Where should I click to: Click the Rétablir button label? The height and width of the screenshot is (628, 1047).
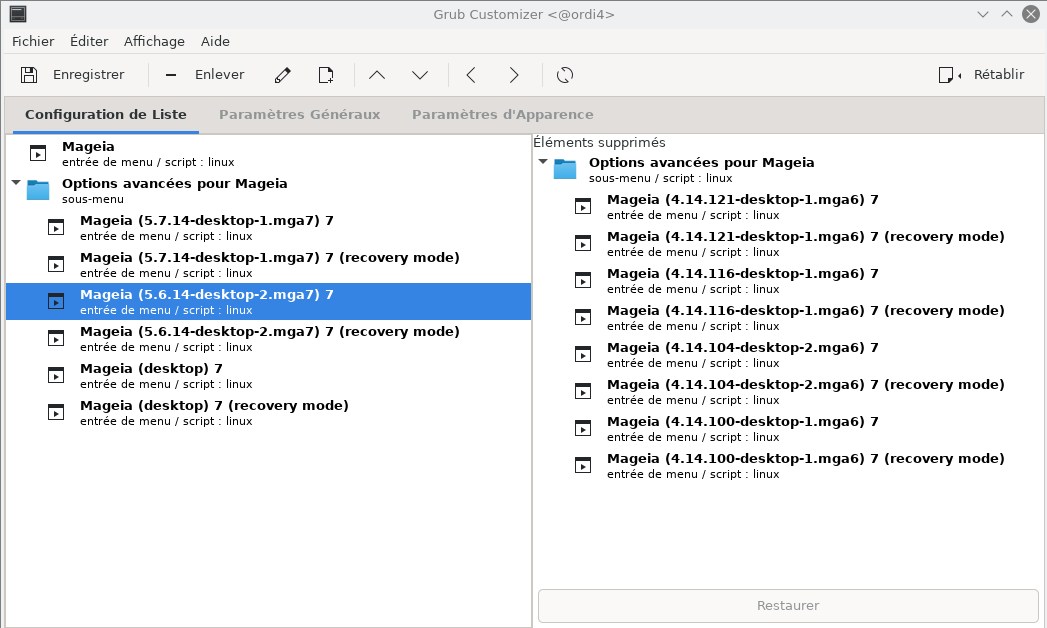[x=999, y=75]
